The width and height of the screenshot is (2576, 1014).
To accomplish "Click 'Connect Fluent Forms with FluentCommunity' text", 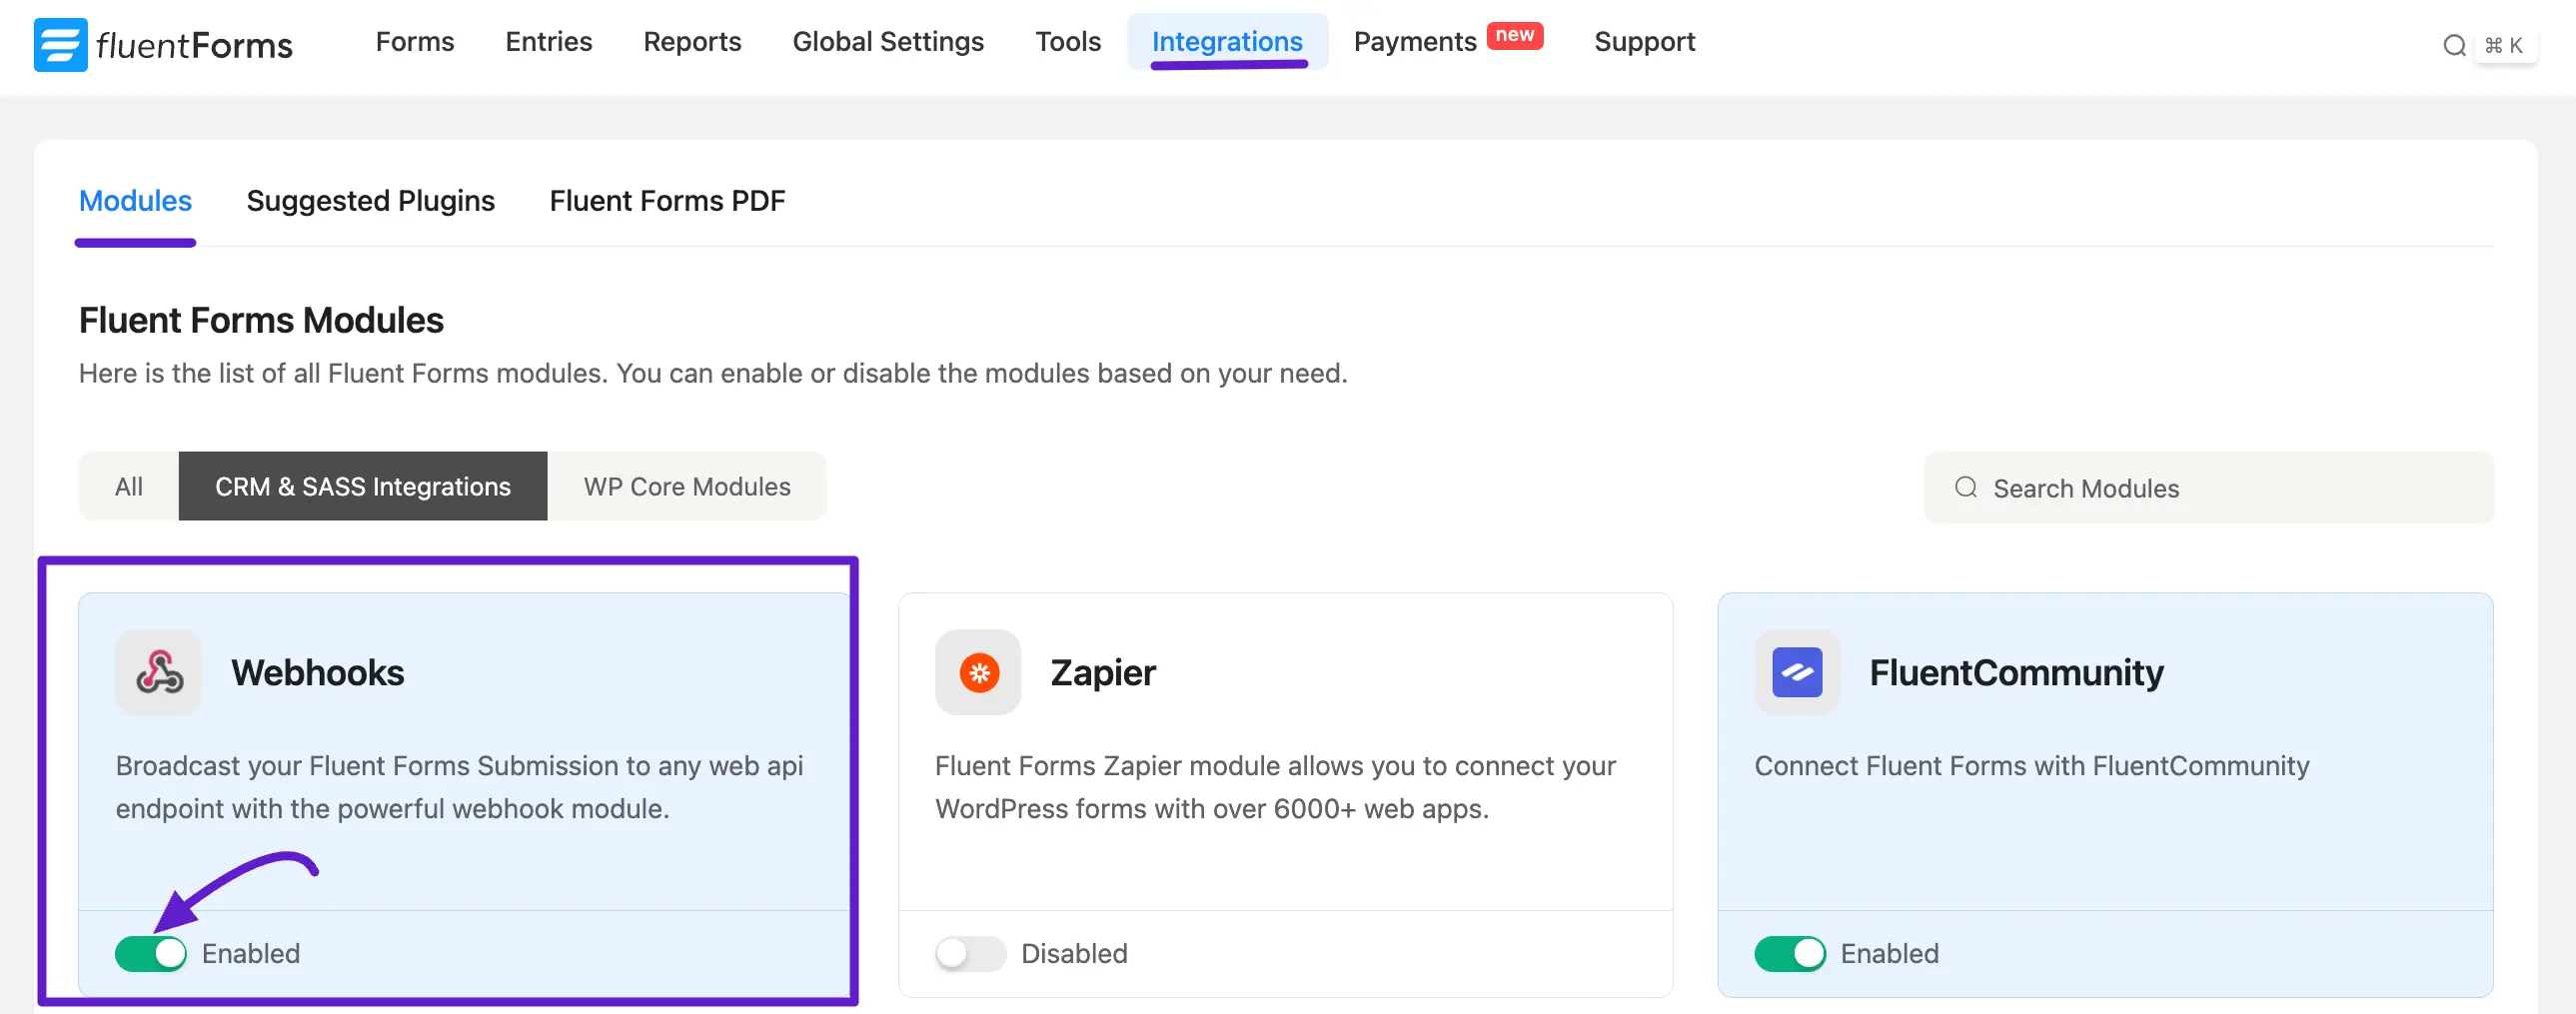I will 2031,766.
